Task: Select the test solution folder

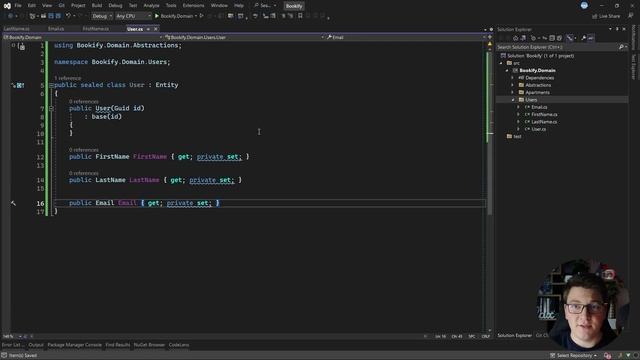Action: pos(517,137)
